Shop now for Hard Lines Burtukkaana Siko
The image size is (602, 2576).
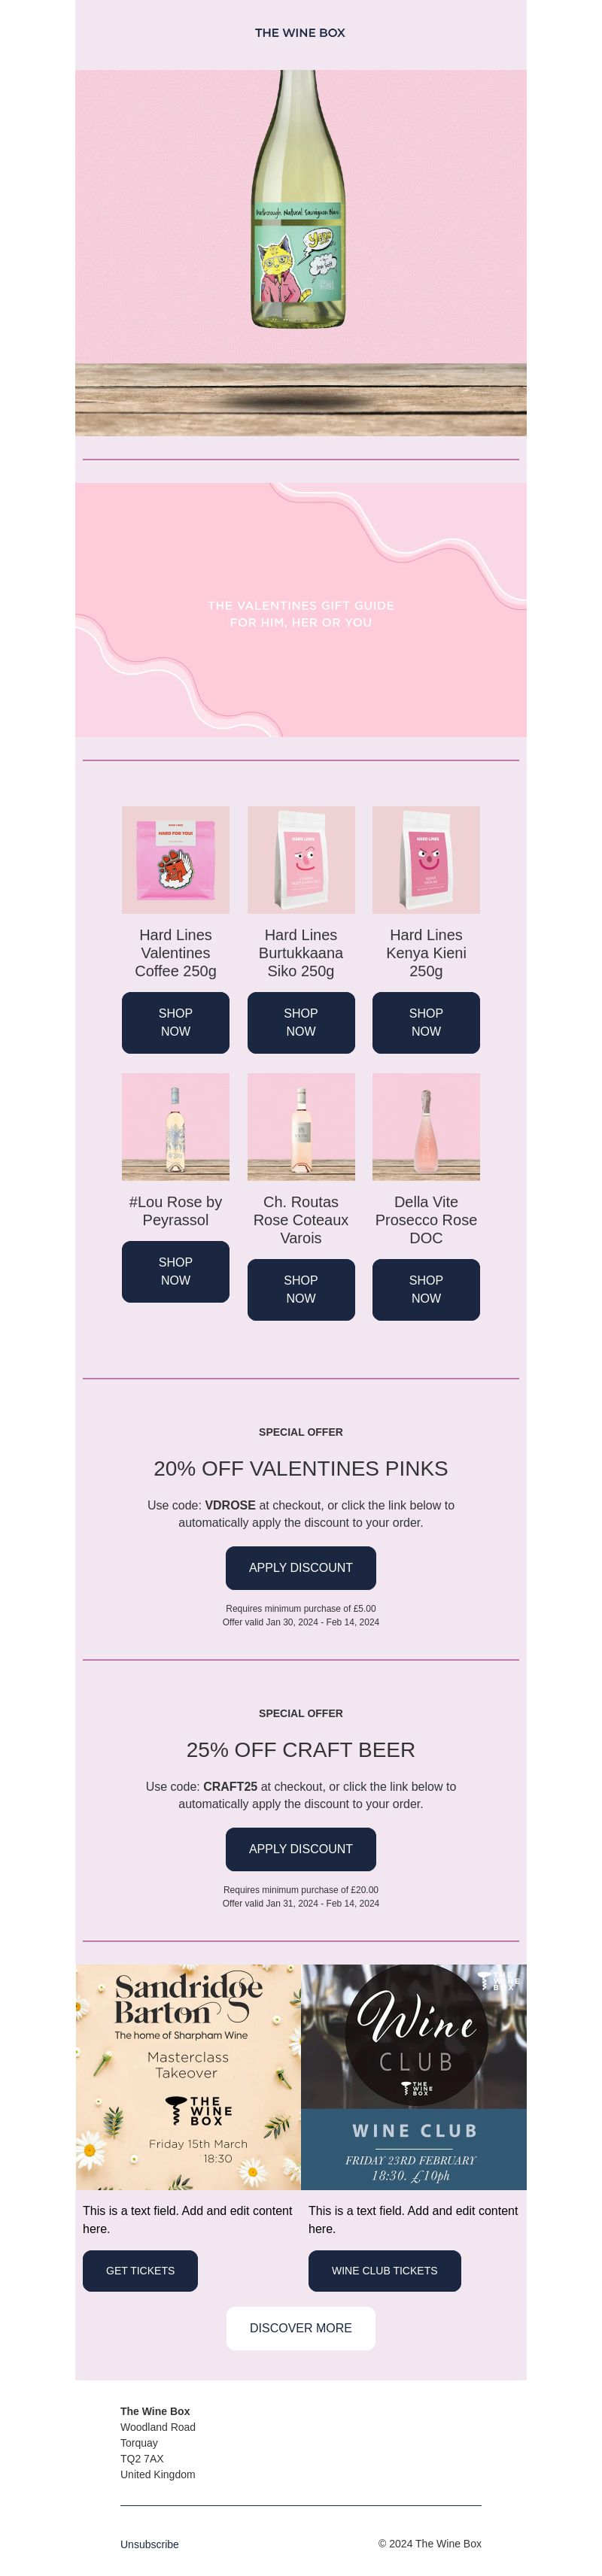click(x=301, y=1022)
